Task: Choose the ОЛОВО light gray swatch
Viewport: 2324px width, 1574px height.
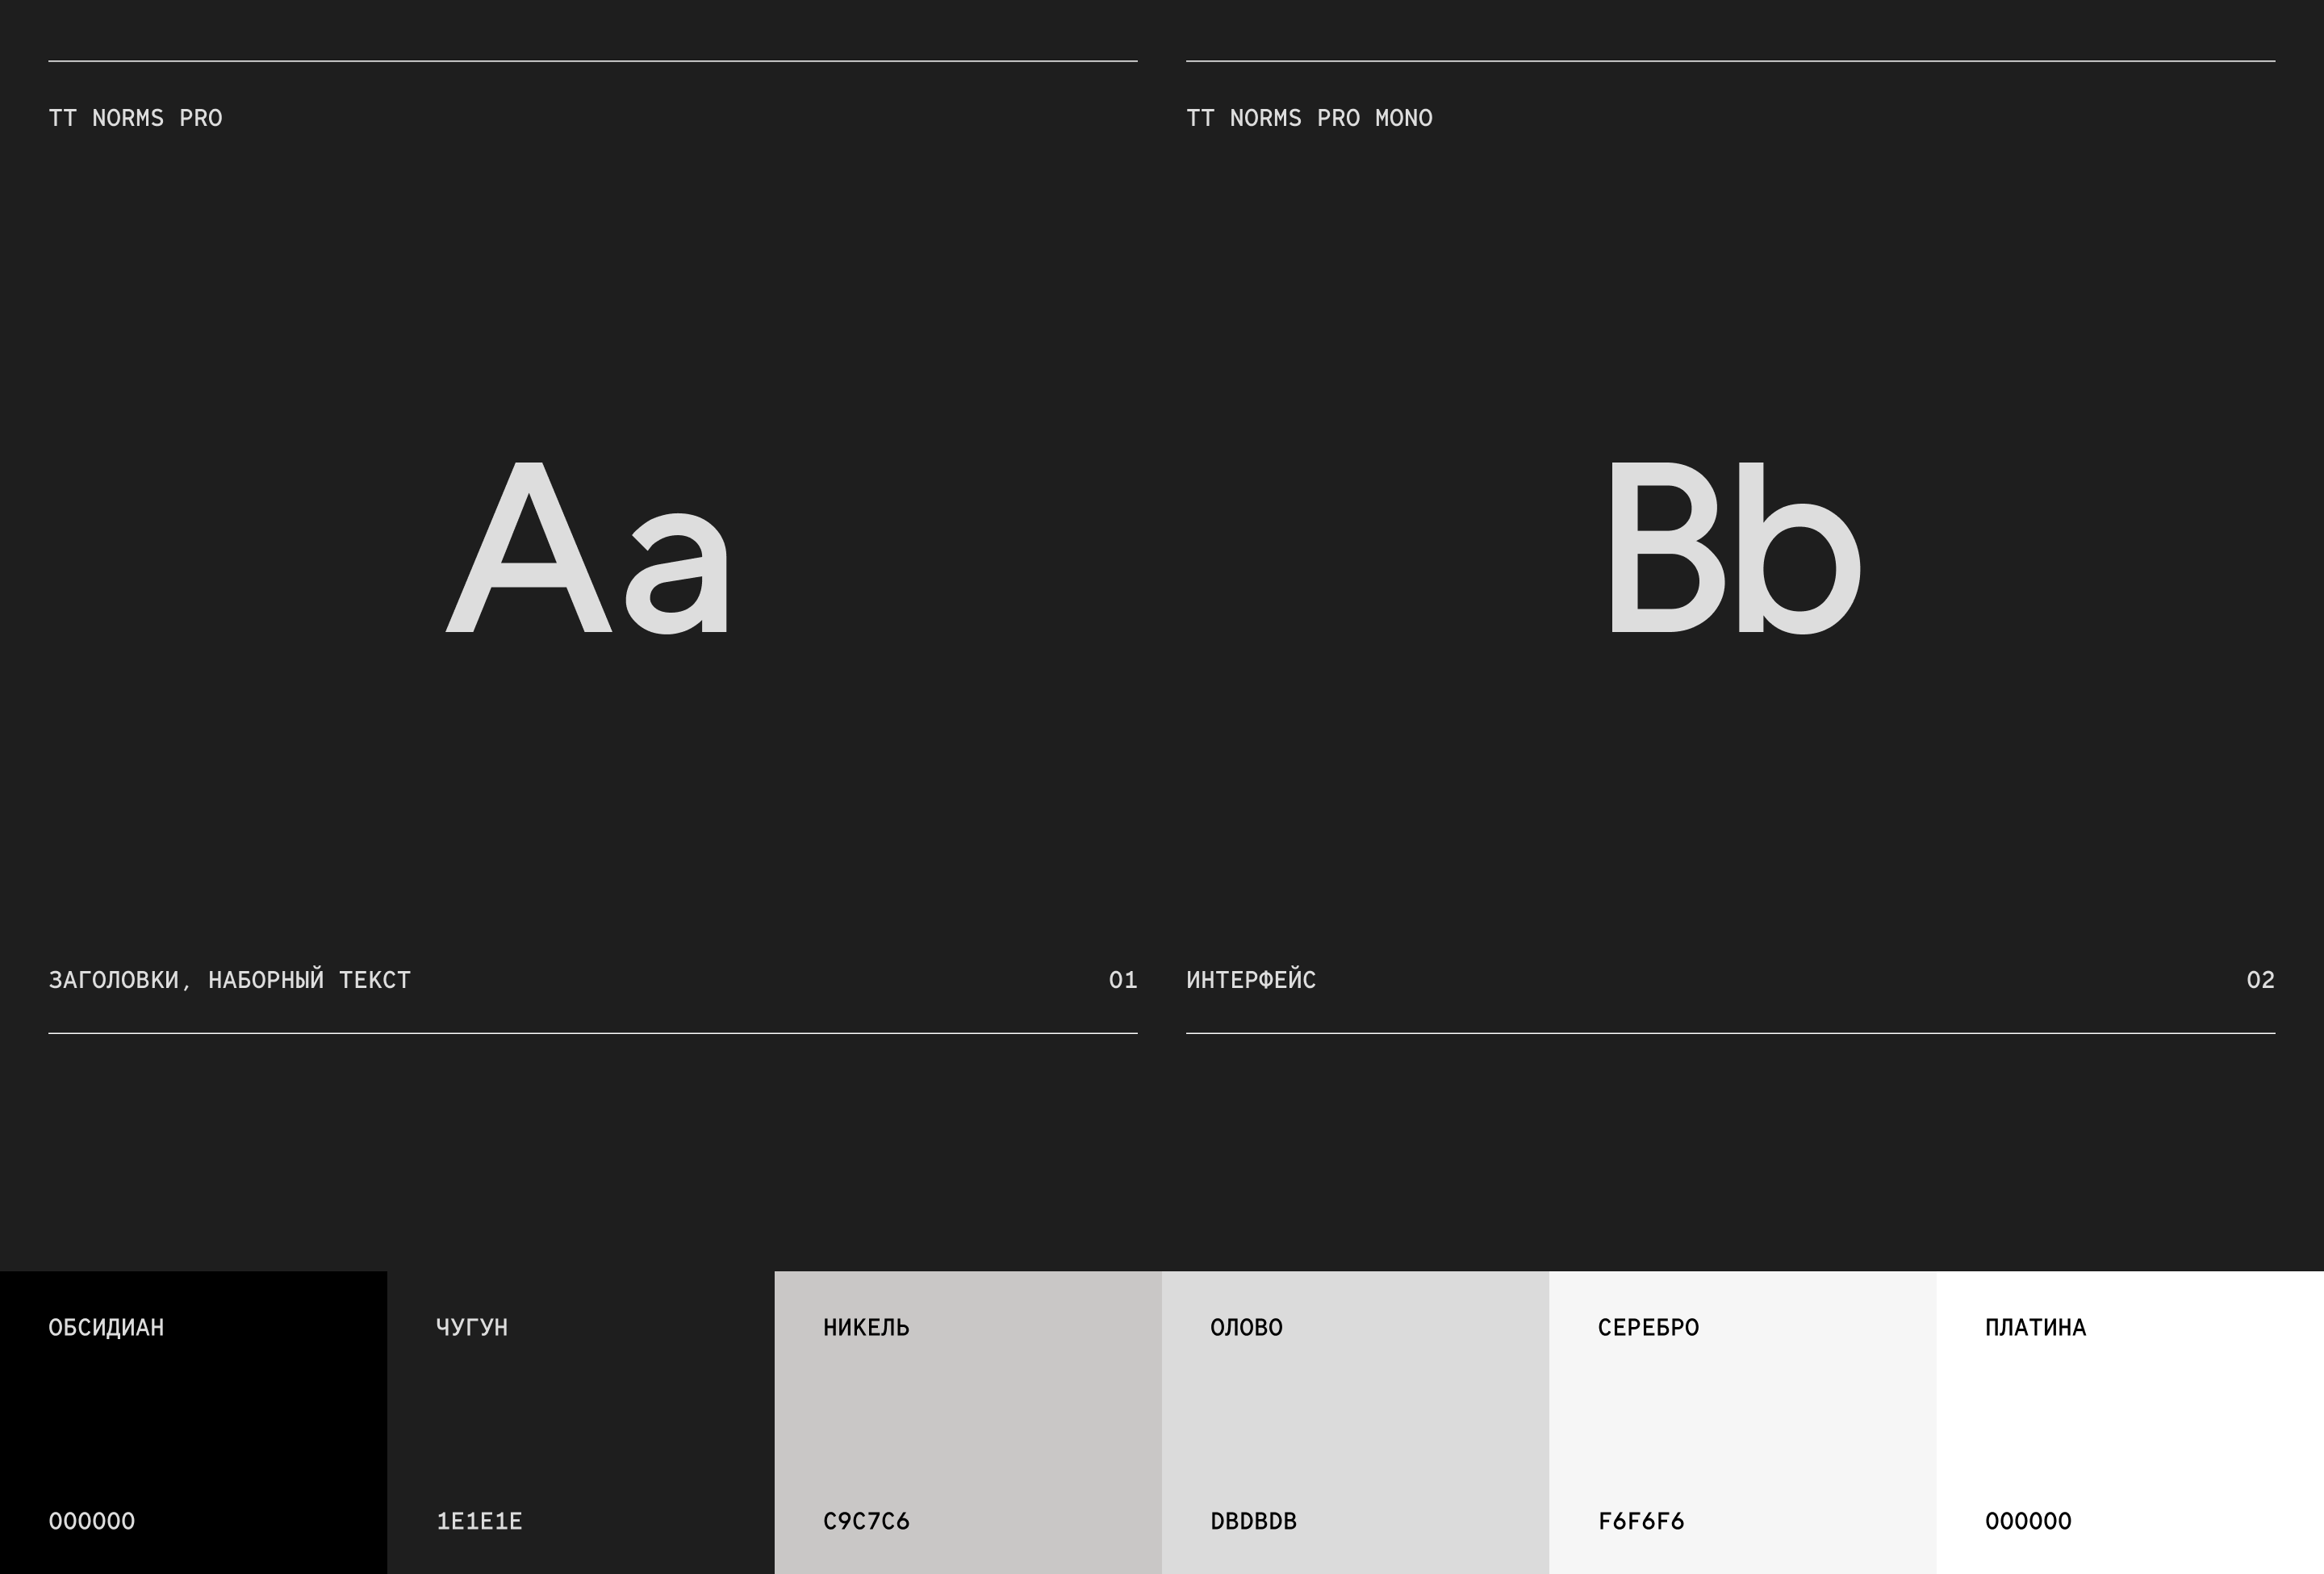Action: pos(1355,1422)
